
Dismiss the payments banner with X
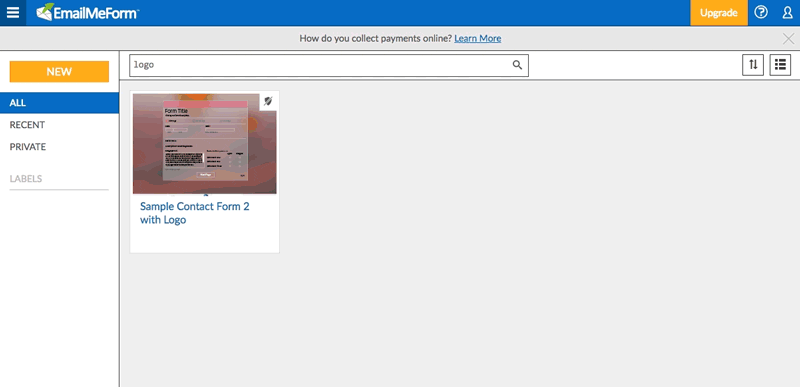click(788, 39)
